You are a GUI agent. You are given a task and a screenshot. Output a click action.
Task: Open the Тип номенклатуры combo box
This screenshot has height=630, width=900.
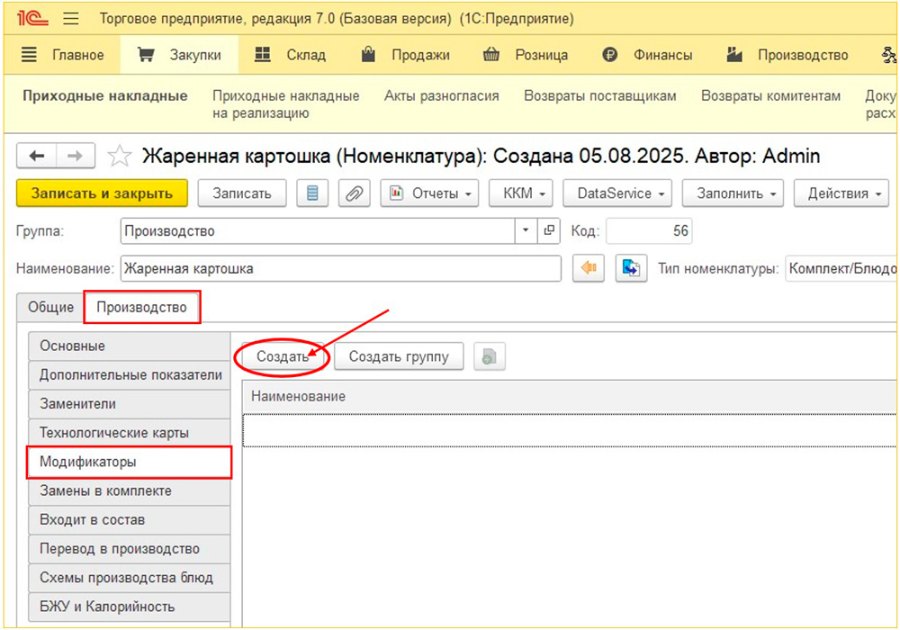coord(841,268)
